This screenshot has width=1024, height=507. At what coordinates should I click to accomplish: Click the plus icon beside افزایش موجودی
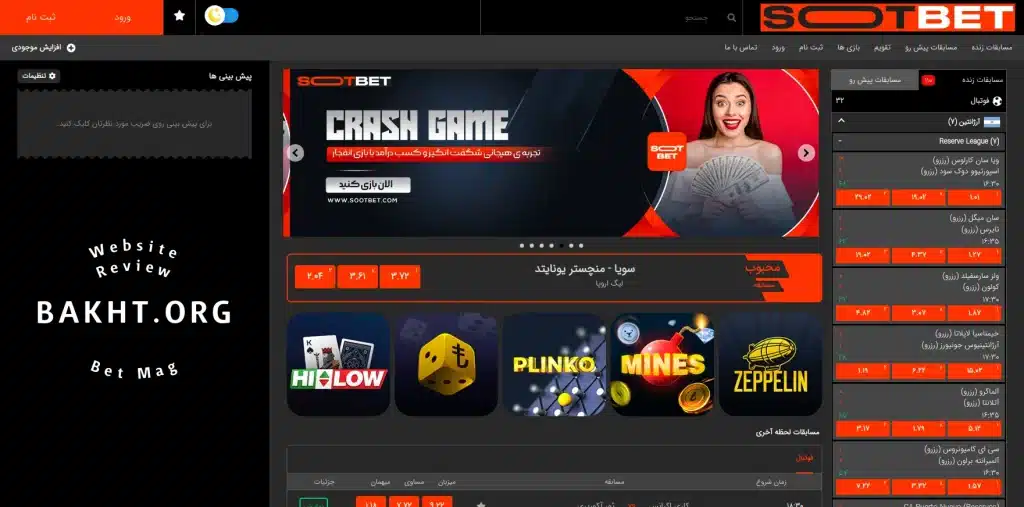click(x=71, y=47)
